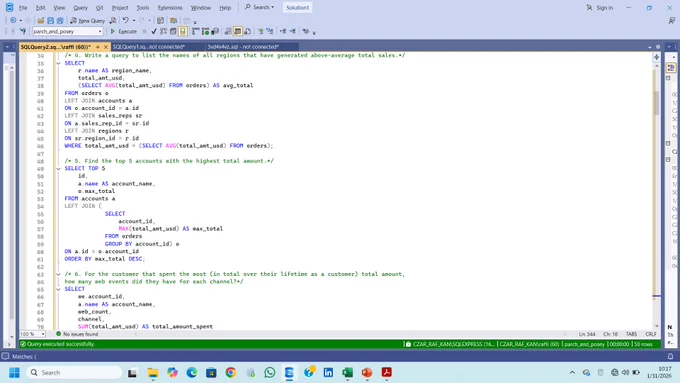The height and width of the screenshot is (383, 680).
Task: Open File Explorer from the taskbar
Action: tap(153, 373)
